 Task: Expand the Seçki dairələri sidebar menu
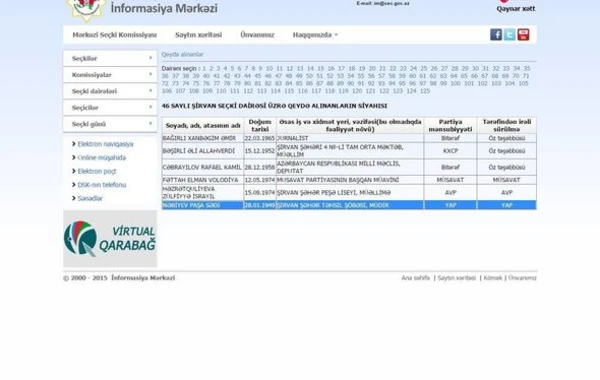pyautogui.click(x=110, y=91)
